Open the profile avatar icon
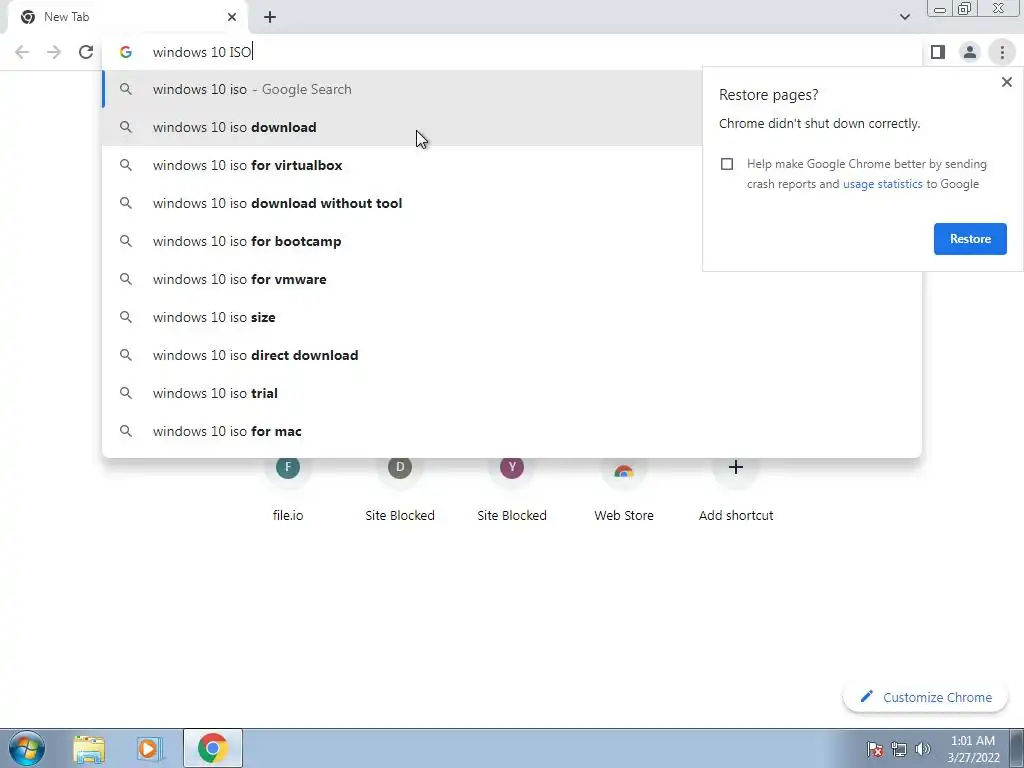Screen dimensions: 1024x768 click(970, 52)
